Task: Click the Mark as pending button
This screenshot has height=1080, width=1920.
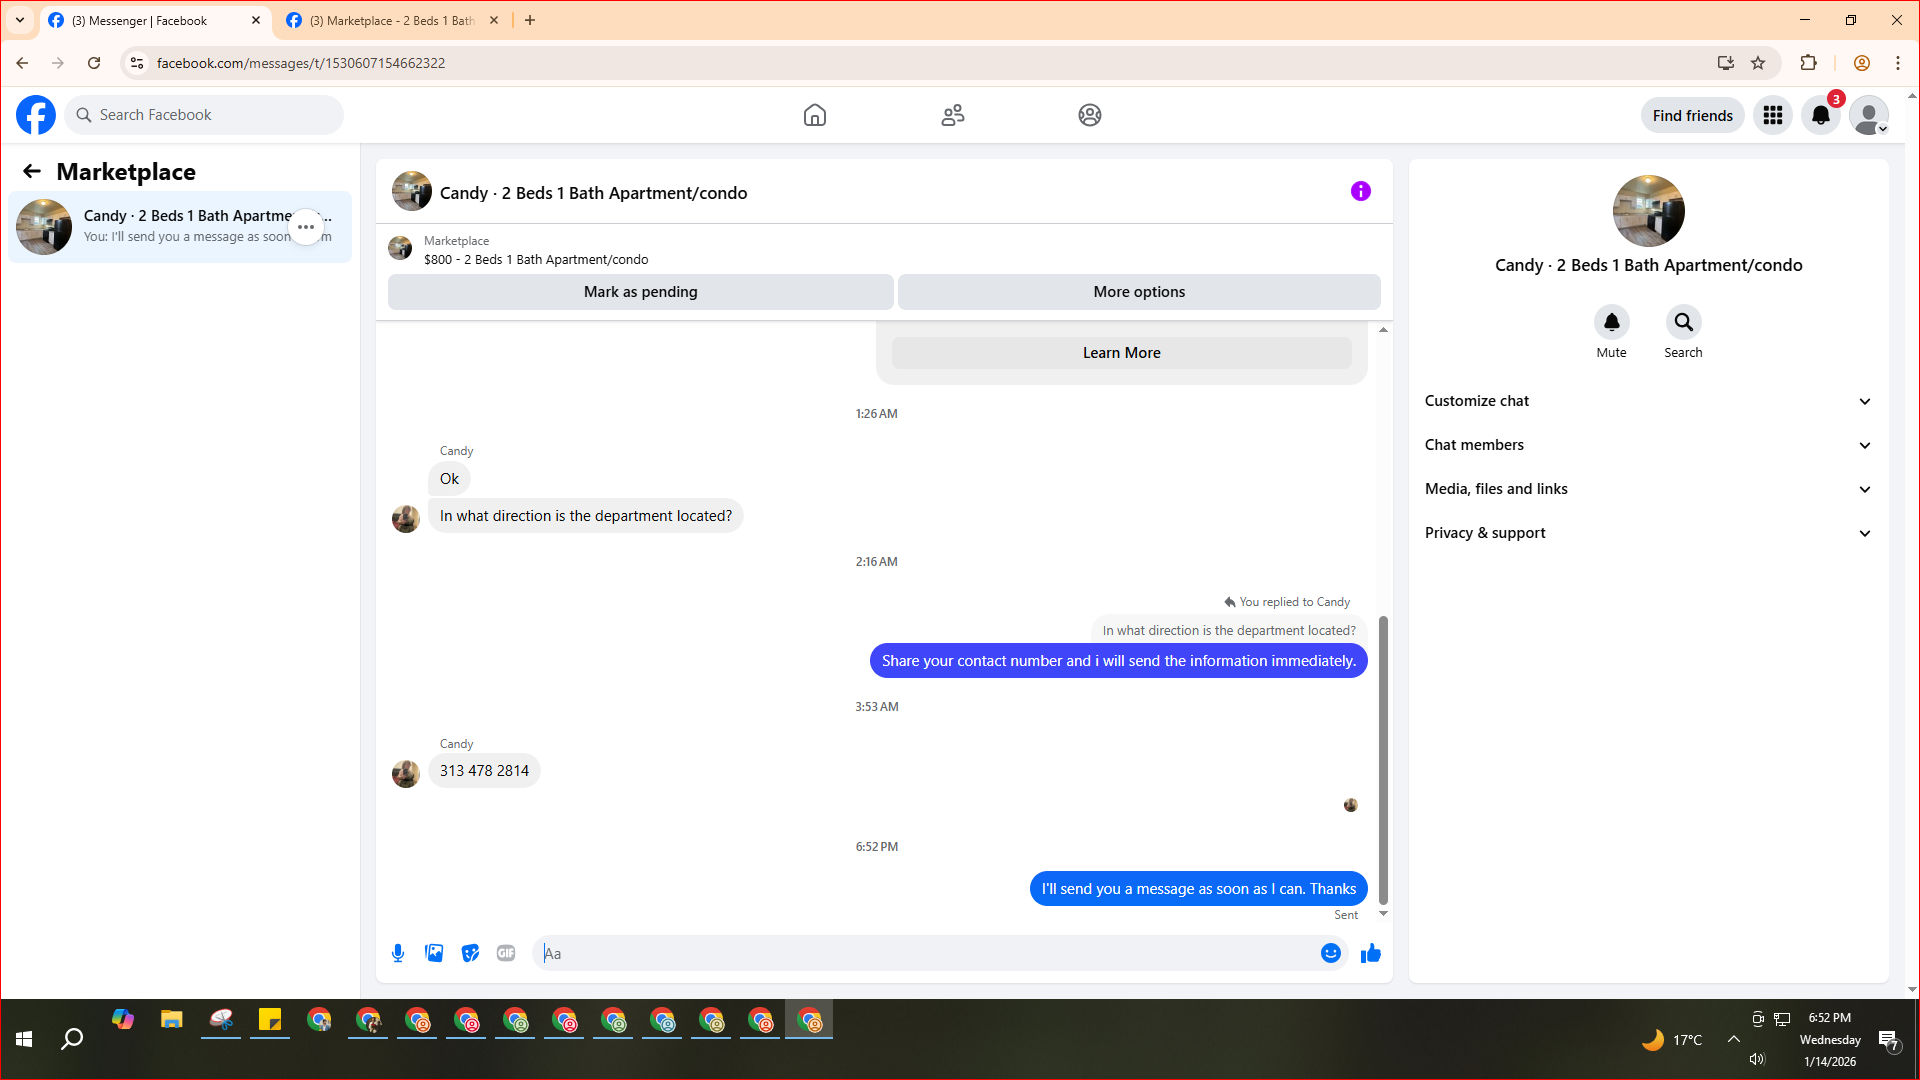Action: tap(640, 292)
